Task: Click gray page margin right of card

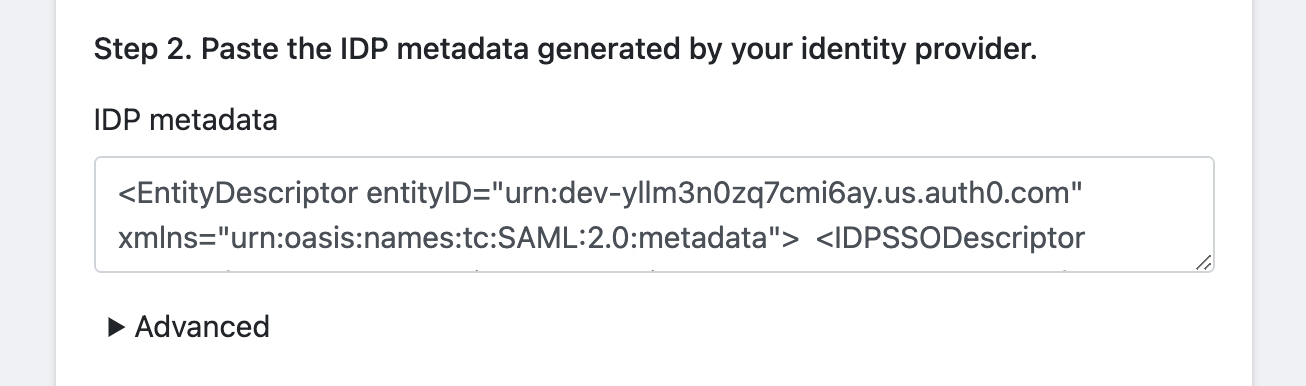Action: (x=1279, y=193)
